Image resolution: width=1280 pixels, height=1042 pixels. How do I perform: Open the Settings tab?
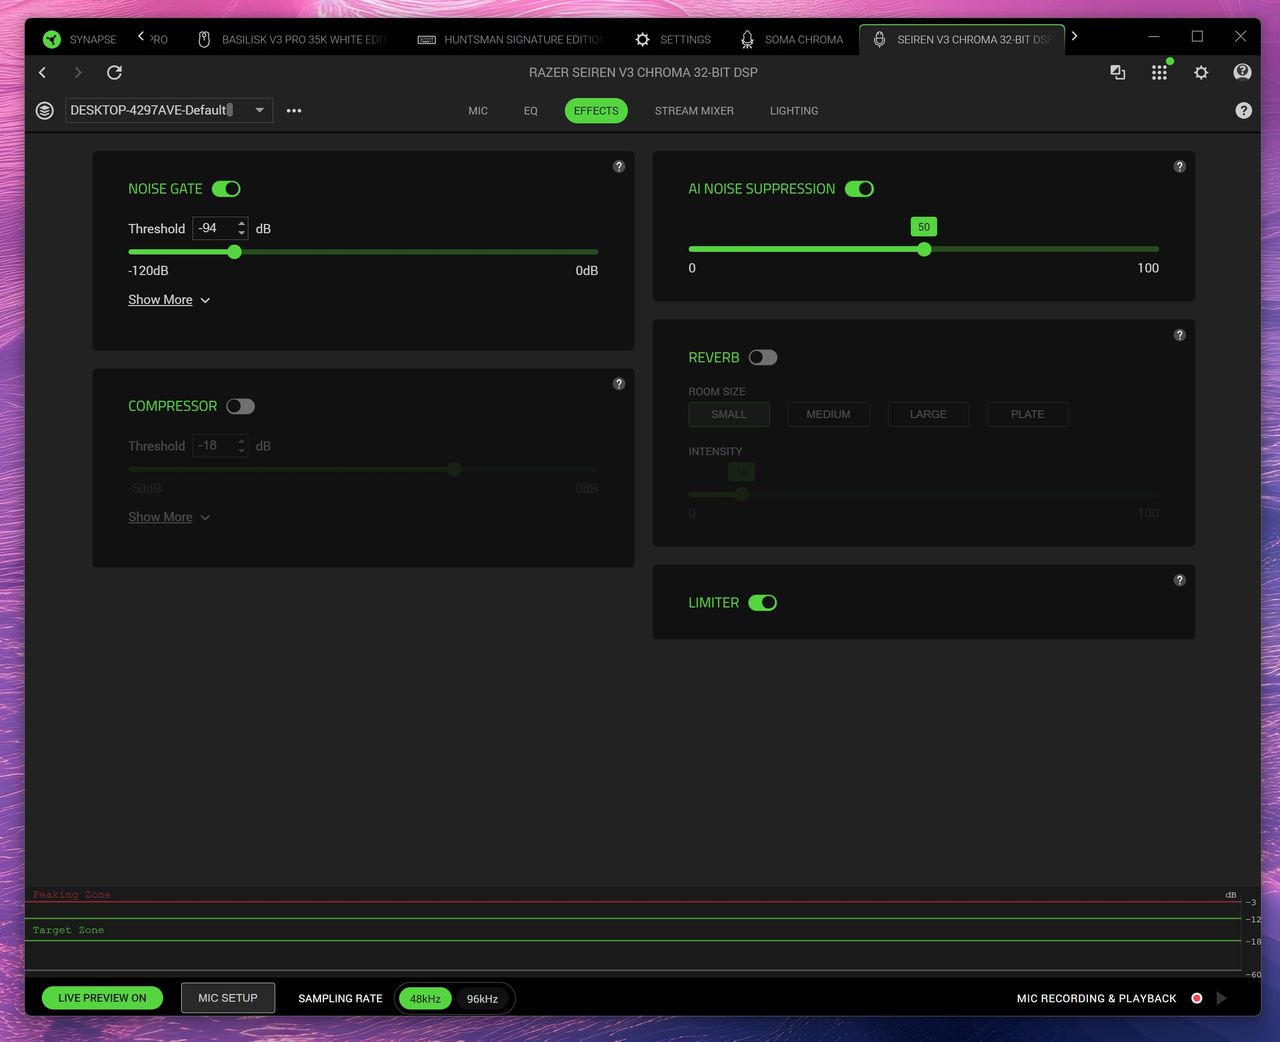click(x=672, y=39)
